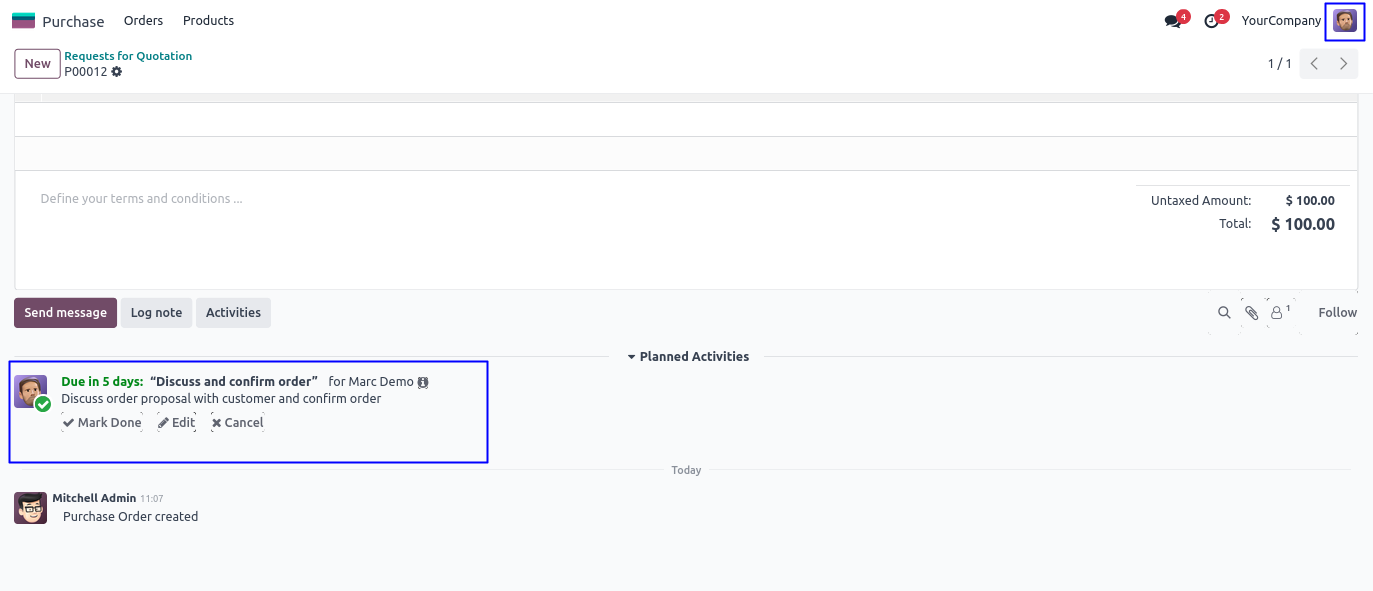Open Requests for Quotation breadcrumb link
The width and height of the screenshot is (1373, 591).
pos(128,56)
